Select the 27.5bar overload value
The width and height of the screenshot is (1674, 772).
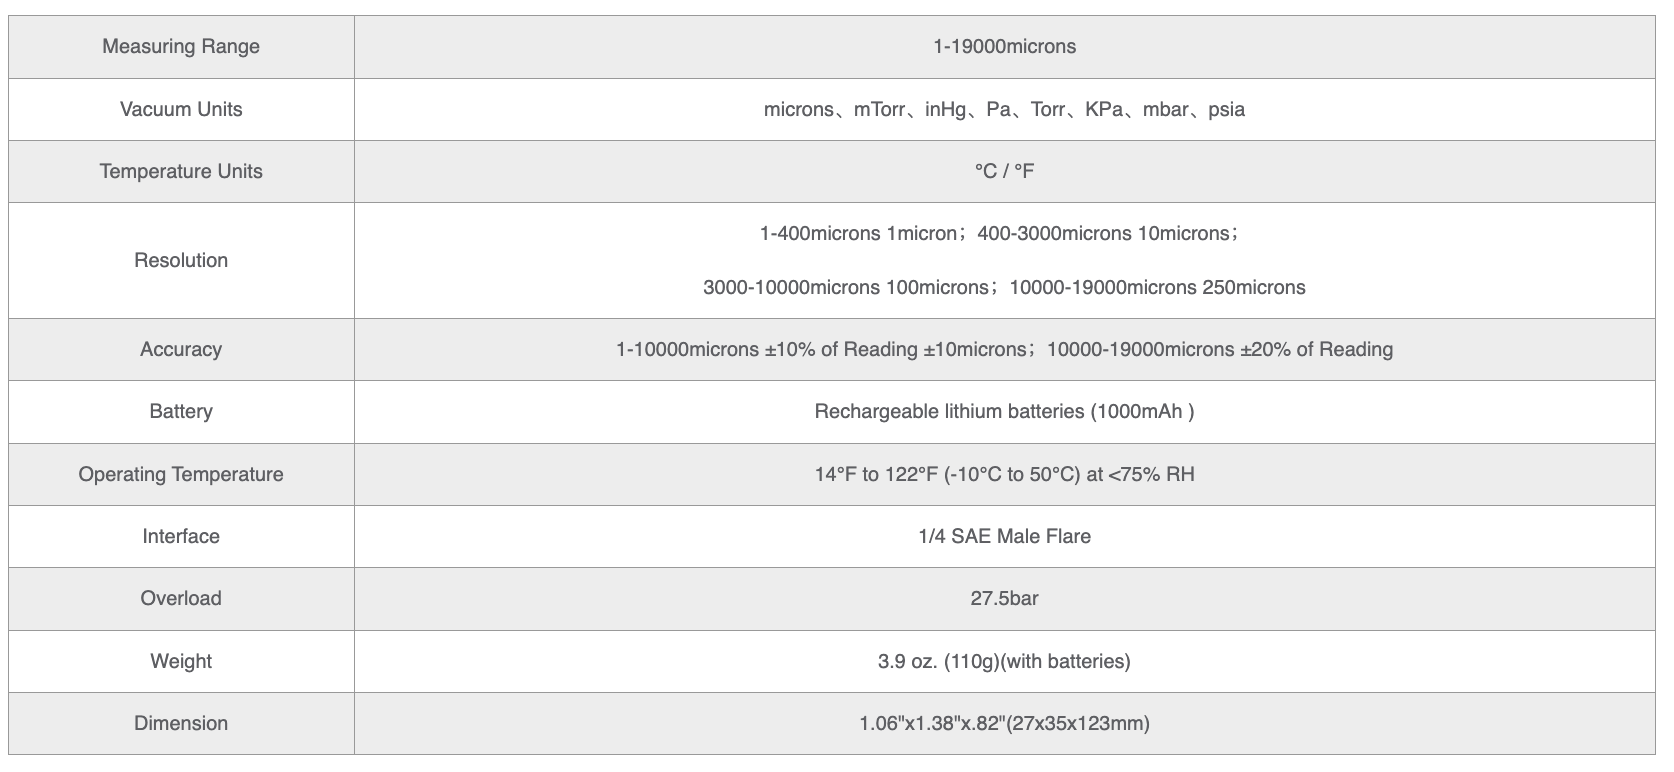click(x=1004, y=599)
